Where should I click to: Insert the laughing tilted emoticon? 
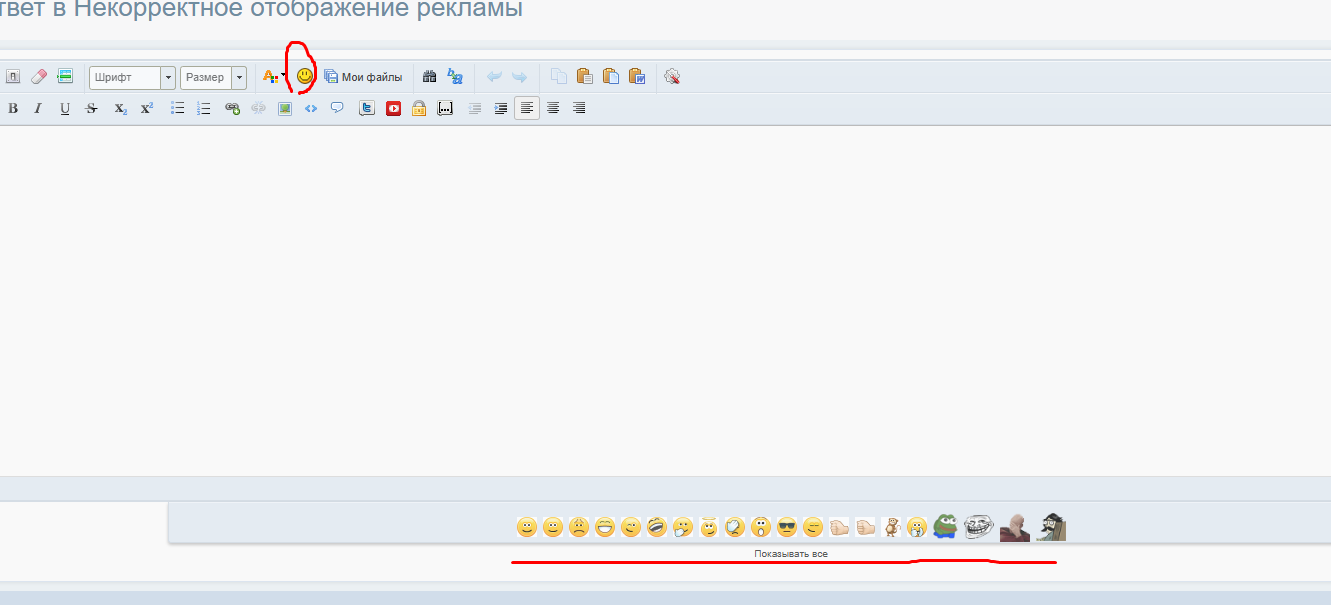(x=657, y=526)
